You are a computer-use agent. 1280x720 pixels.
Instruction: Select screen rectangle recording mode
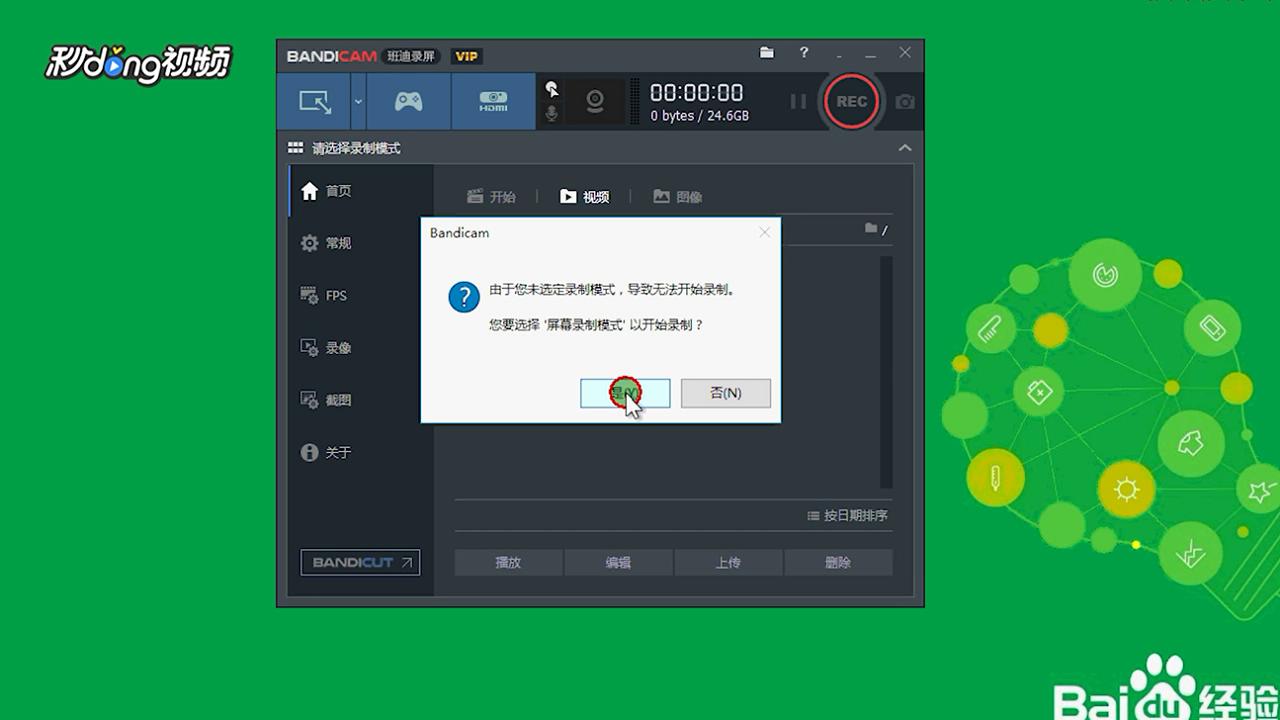click(314, 101)
